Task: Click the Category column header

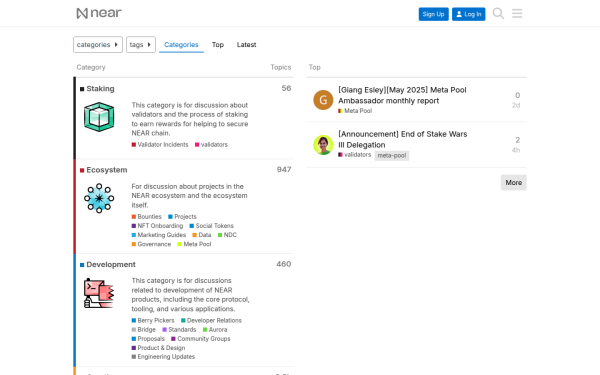Action: click(x=91, y=67)
